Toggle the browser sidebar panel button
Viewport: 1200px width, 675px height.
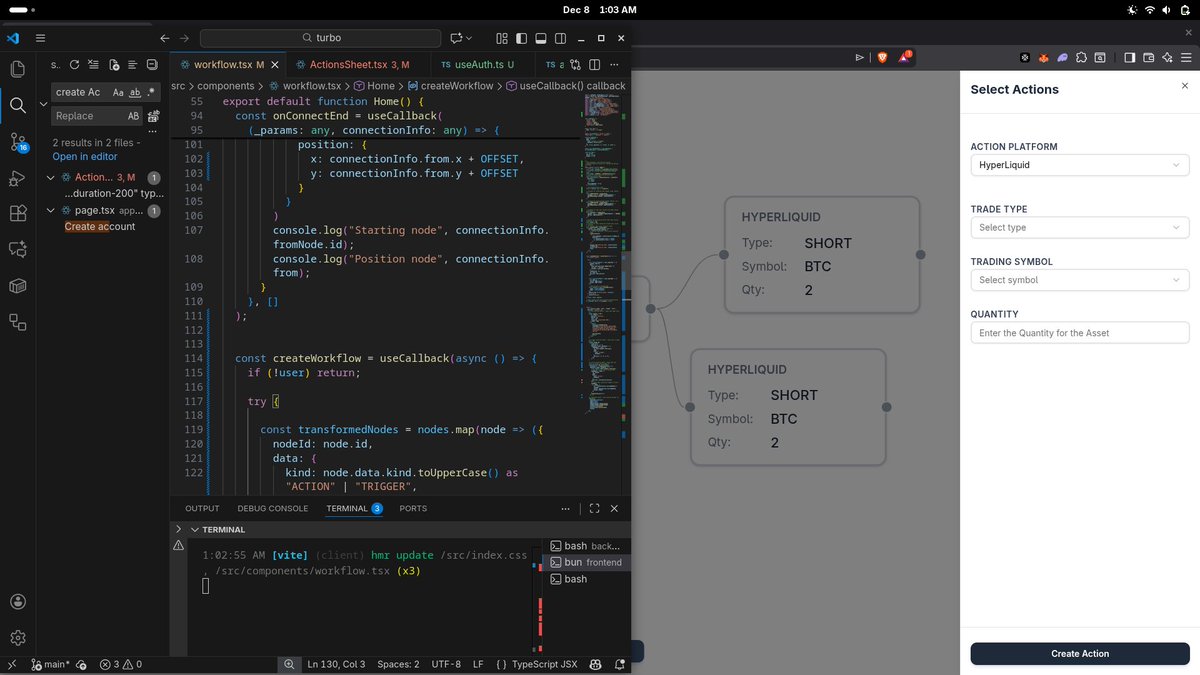tap(1129, 58)
